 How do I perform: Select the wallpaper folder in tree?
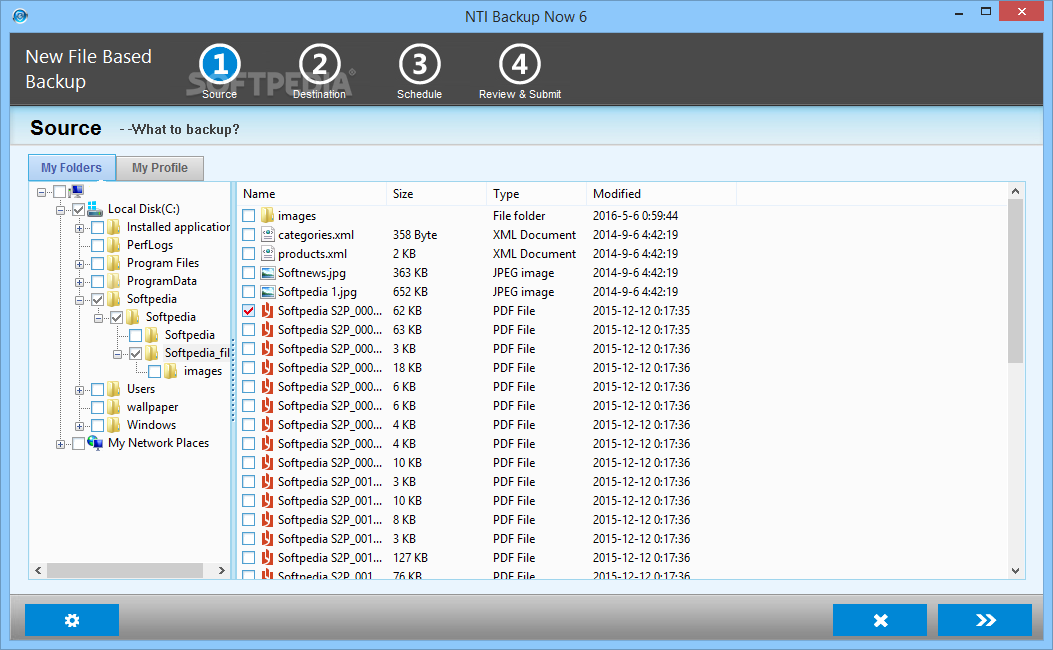tap(152, 407)
